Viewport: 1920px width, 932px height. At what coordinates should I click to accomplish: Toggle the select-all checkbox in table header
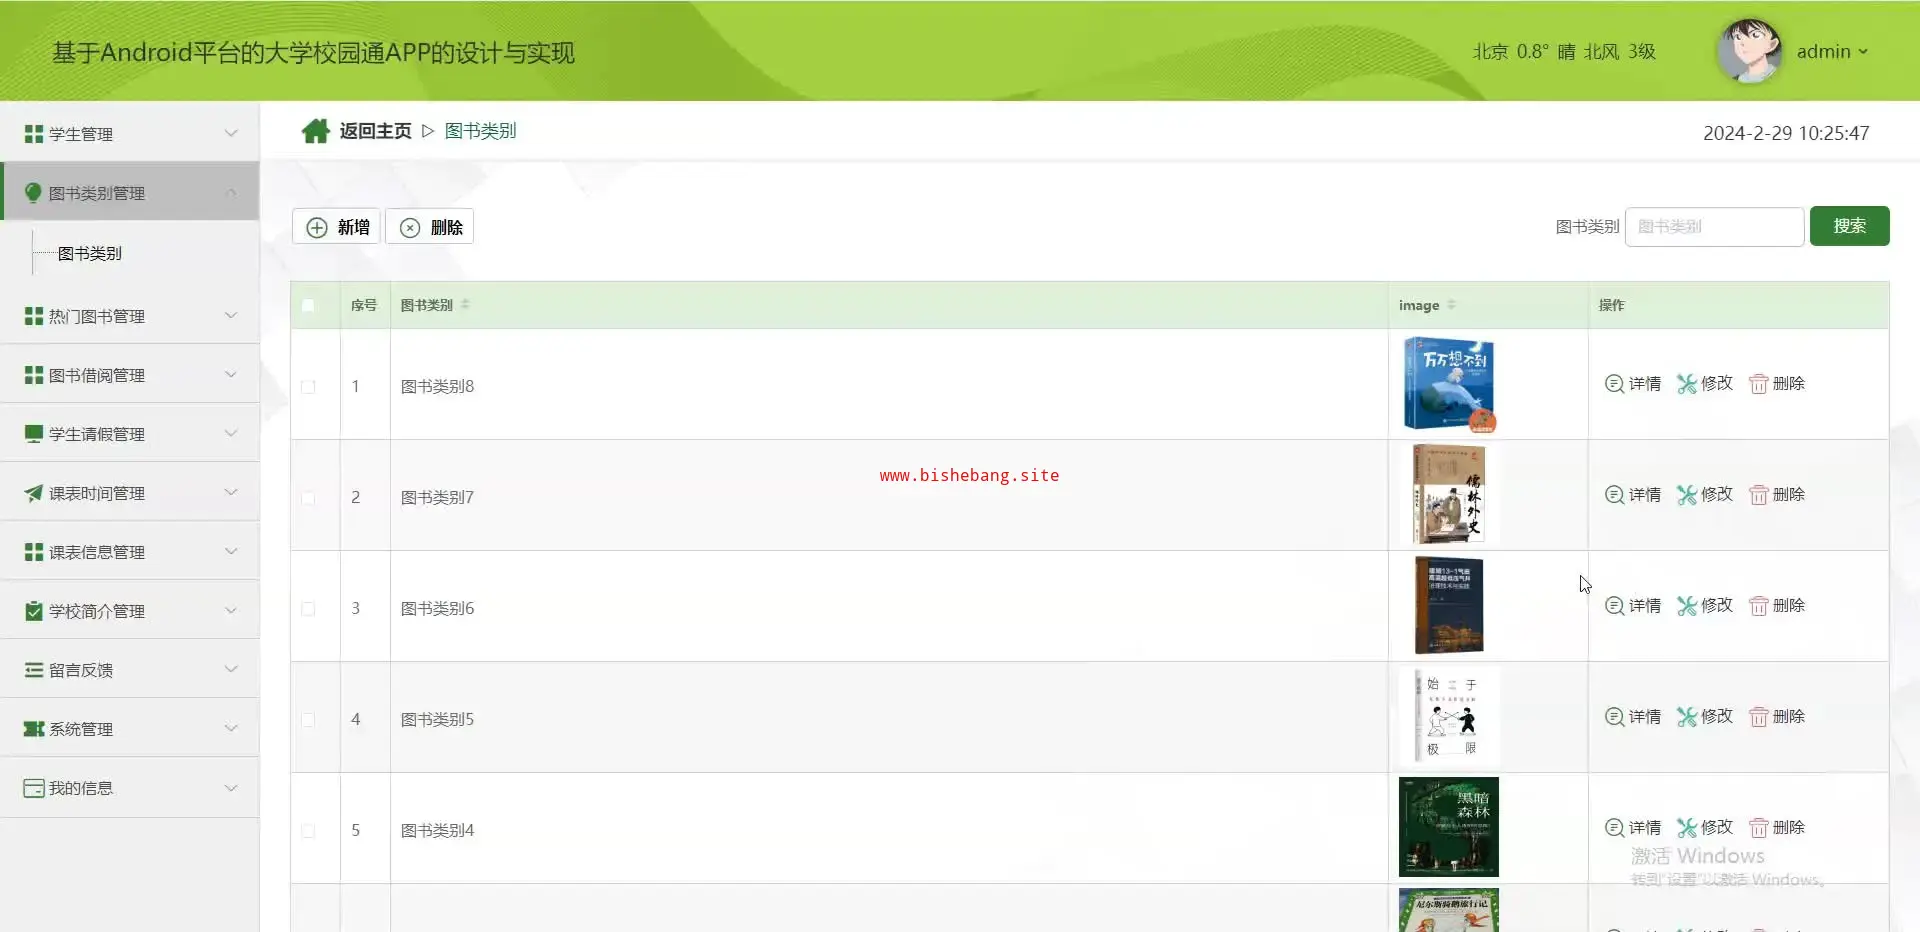(x=308, y=306)
